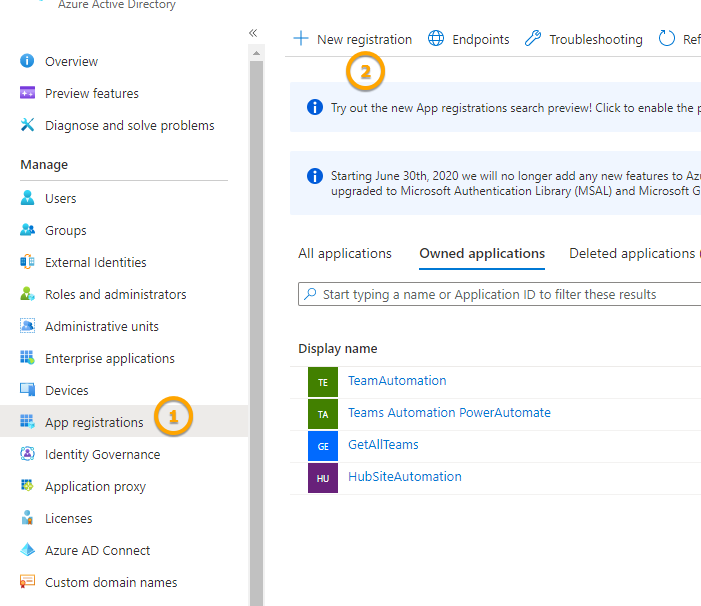Click the name or Application ID filter field
701x606 pixels.
[499, 294]
